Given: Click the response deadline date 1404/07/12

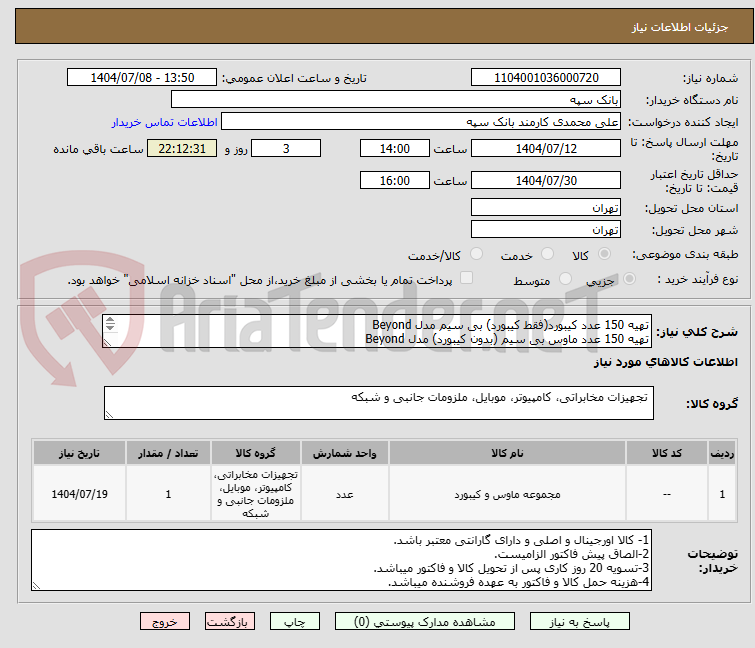Looking at the screenshot, I should click(546, 148).
